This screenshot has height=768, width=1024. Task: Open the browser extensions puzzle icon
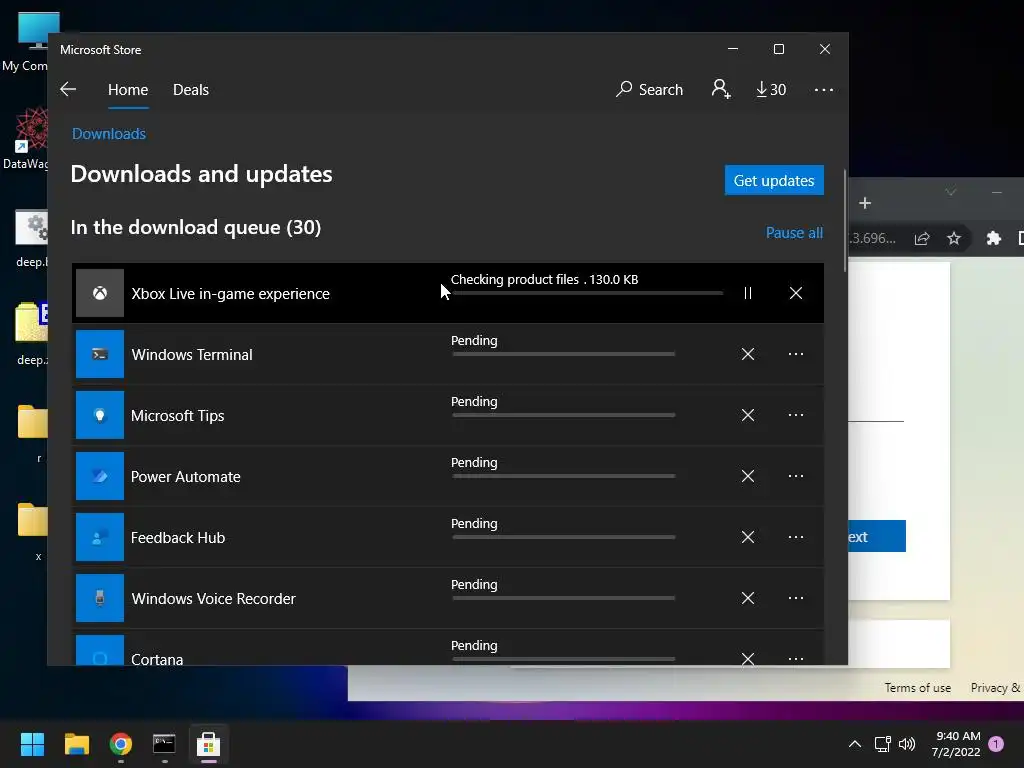993,238
